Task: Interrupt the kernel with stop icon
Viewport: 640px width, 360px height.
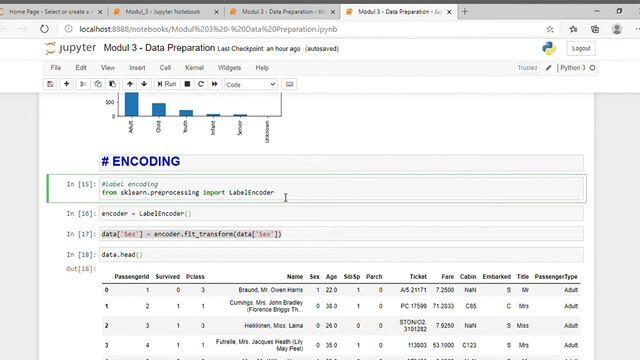Action: (x=187, y=84)
